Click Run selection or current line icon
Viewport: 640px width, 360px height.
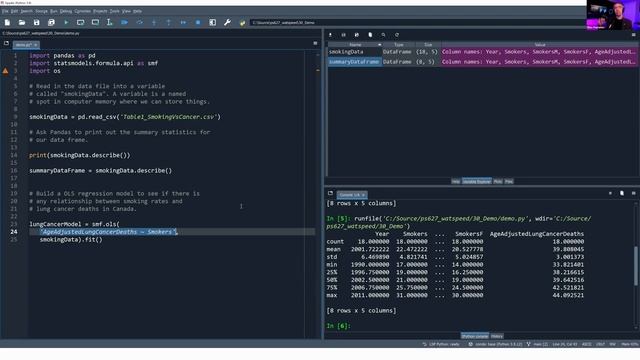pos(109,22)
